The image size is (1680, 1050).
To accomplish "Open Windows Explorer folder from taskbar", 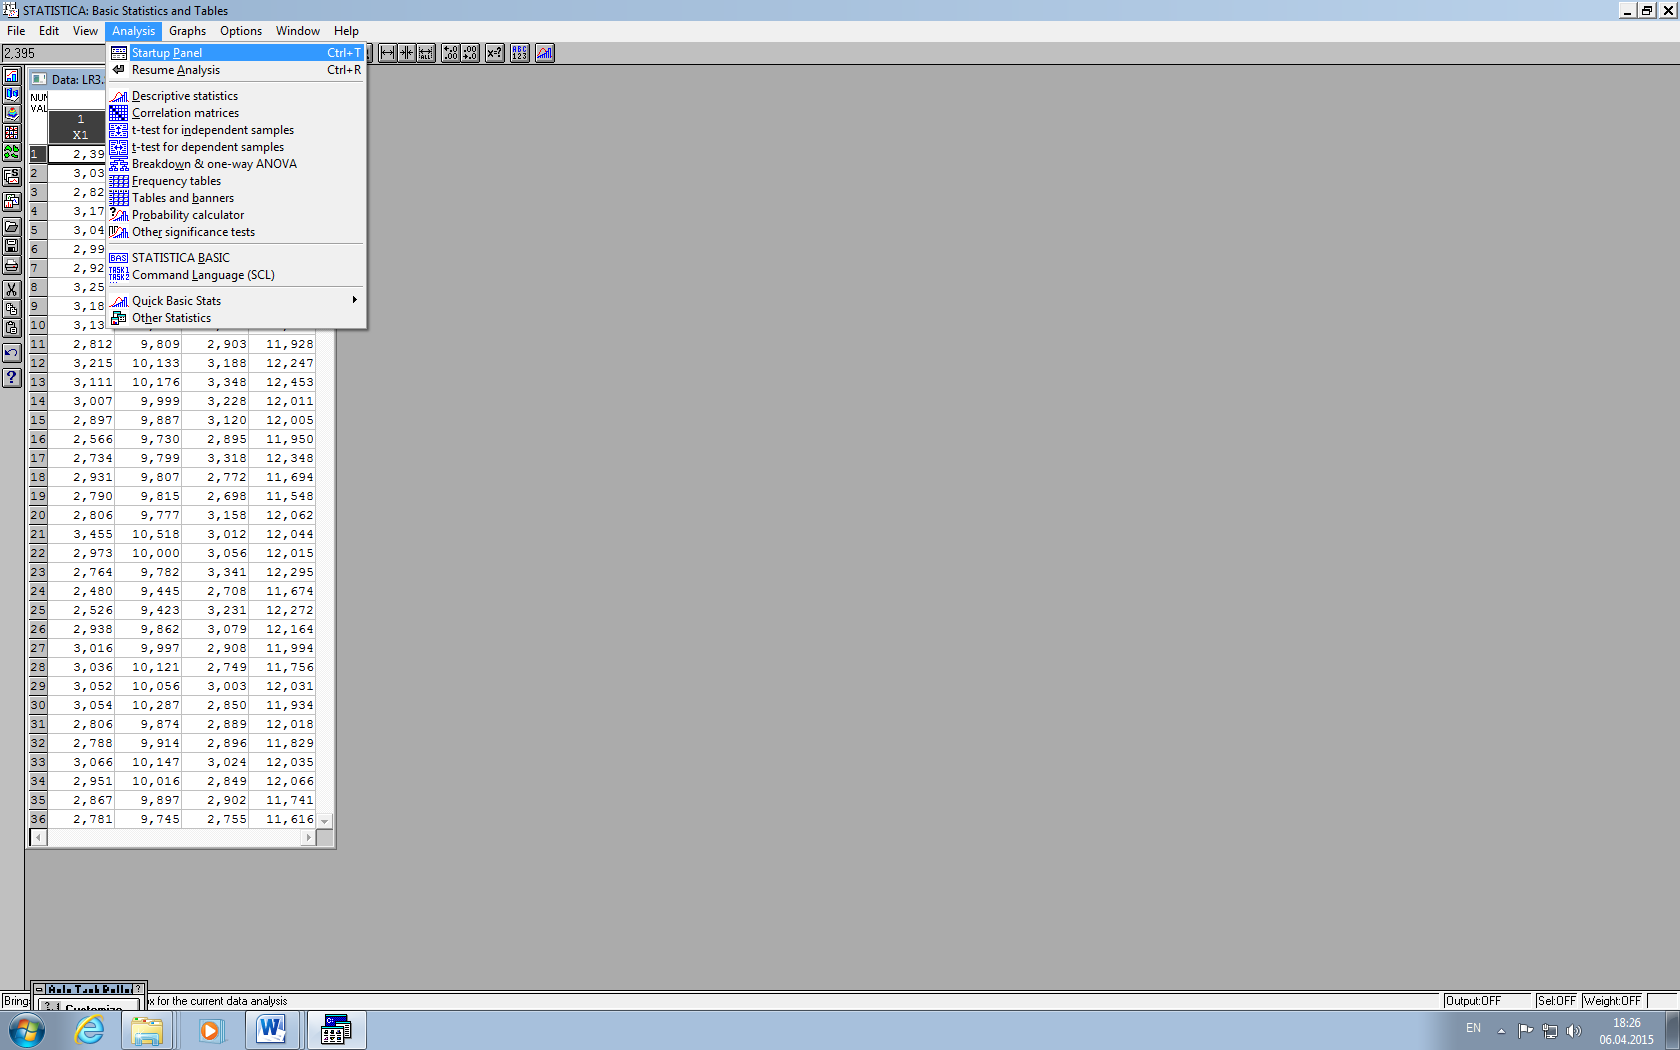I will point(147,1030).
